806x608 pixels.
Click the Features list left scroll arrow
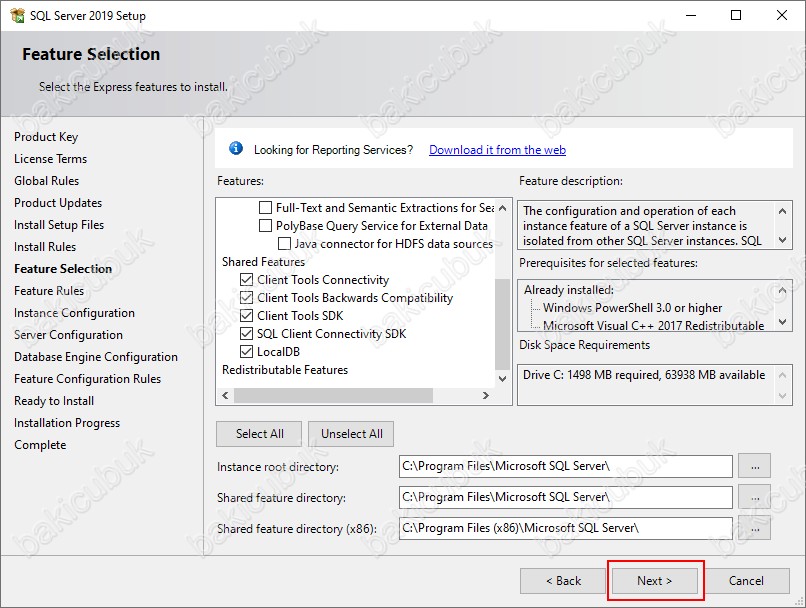click(x=225, y=395)
